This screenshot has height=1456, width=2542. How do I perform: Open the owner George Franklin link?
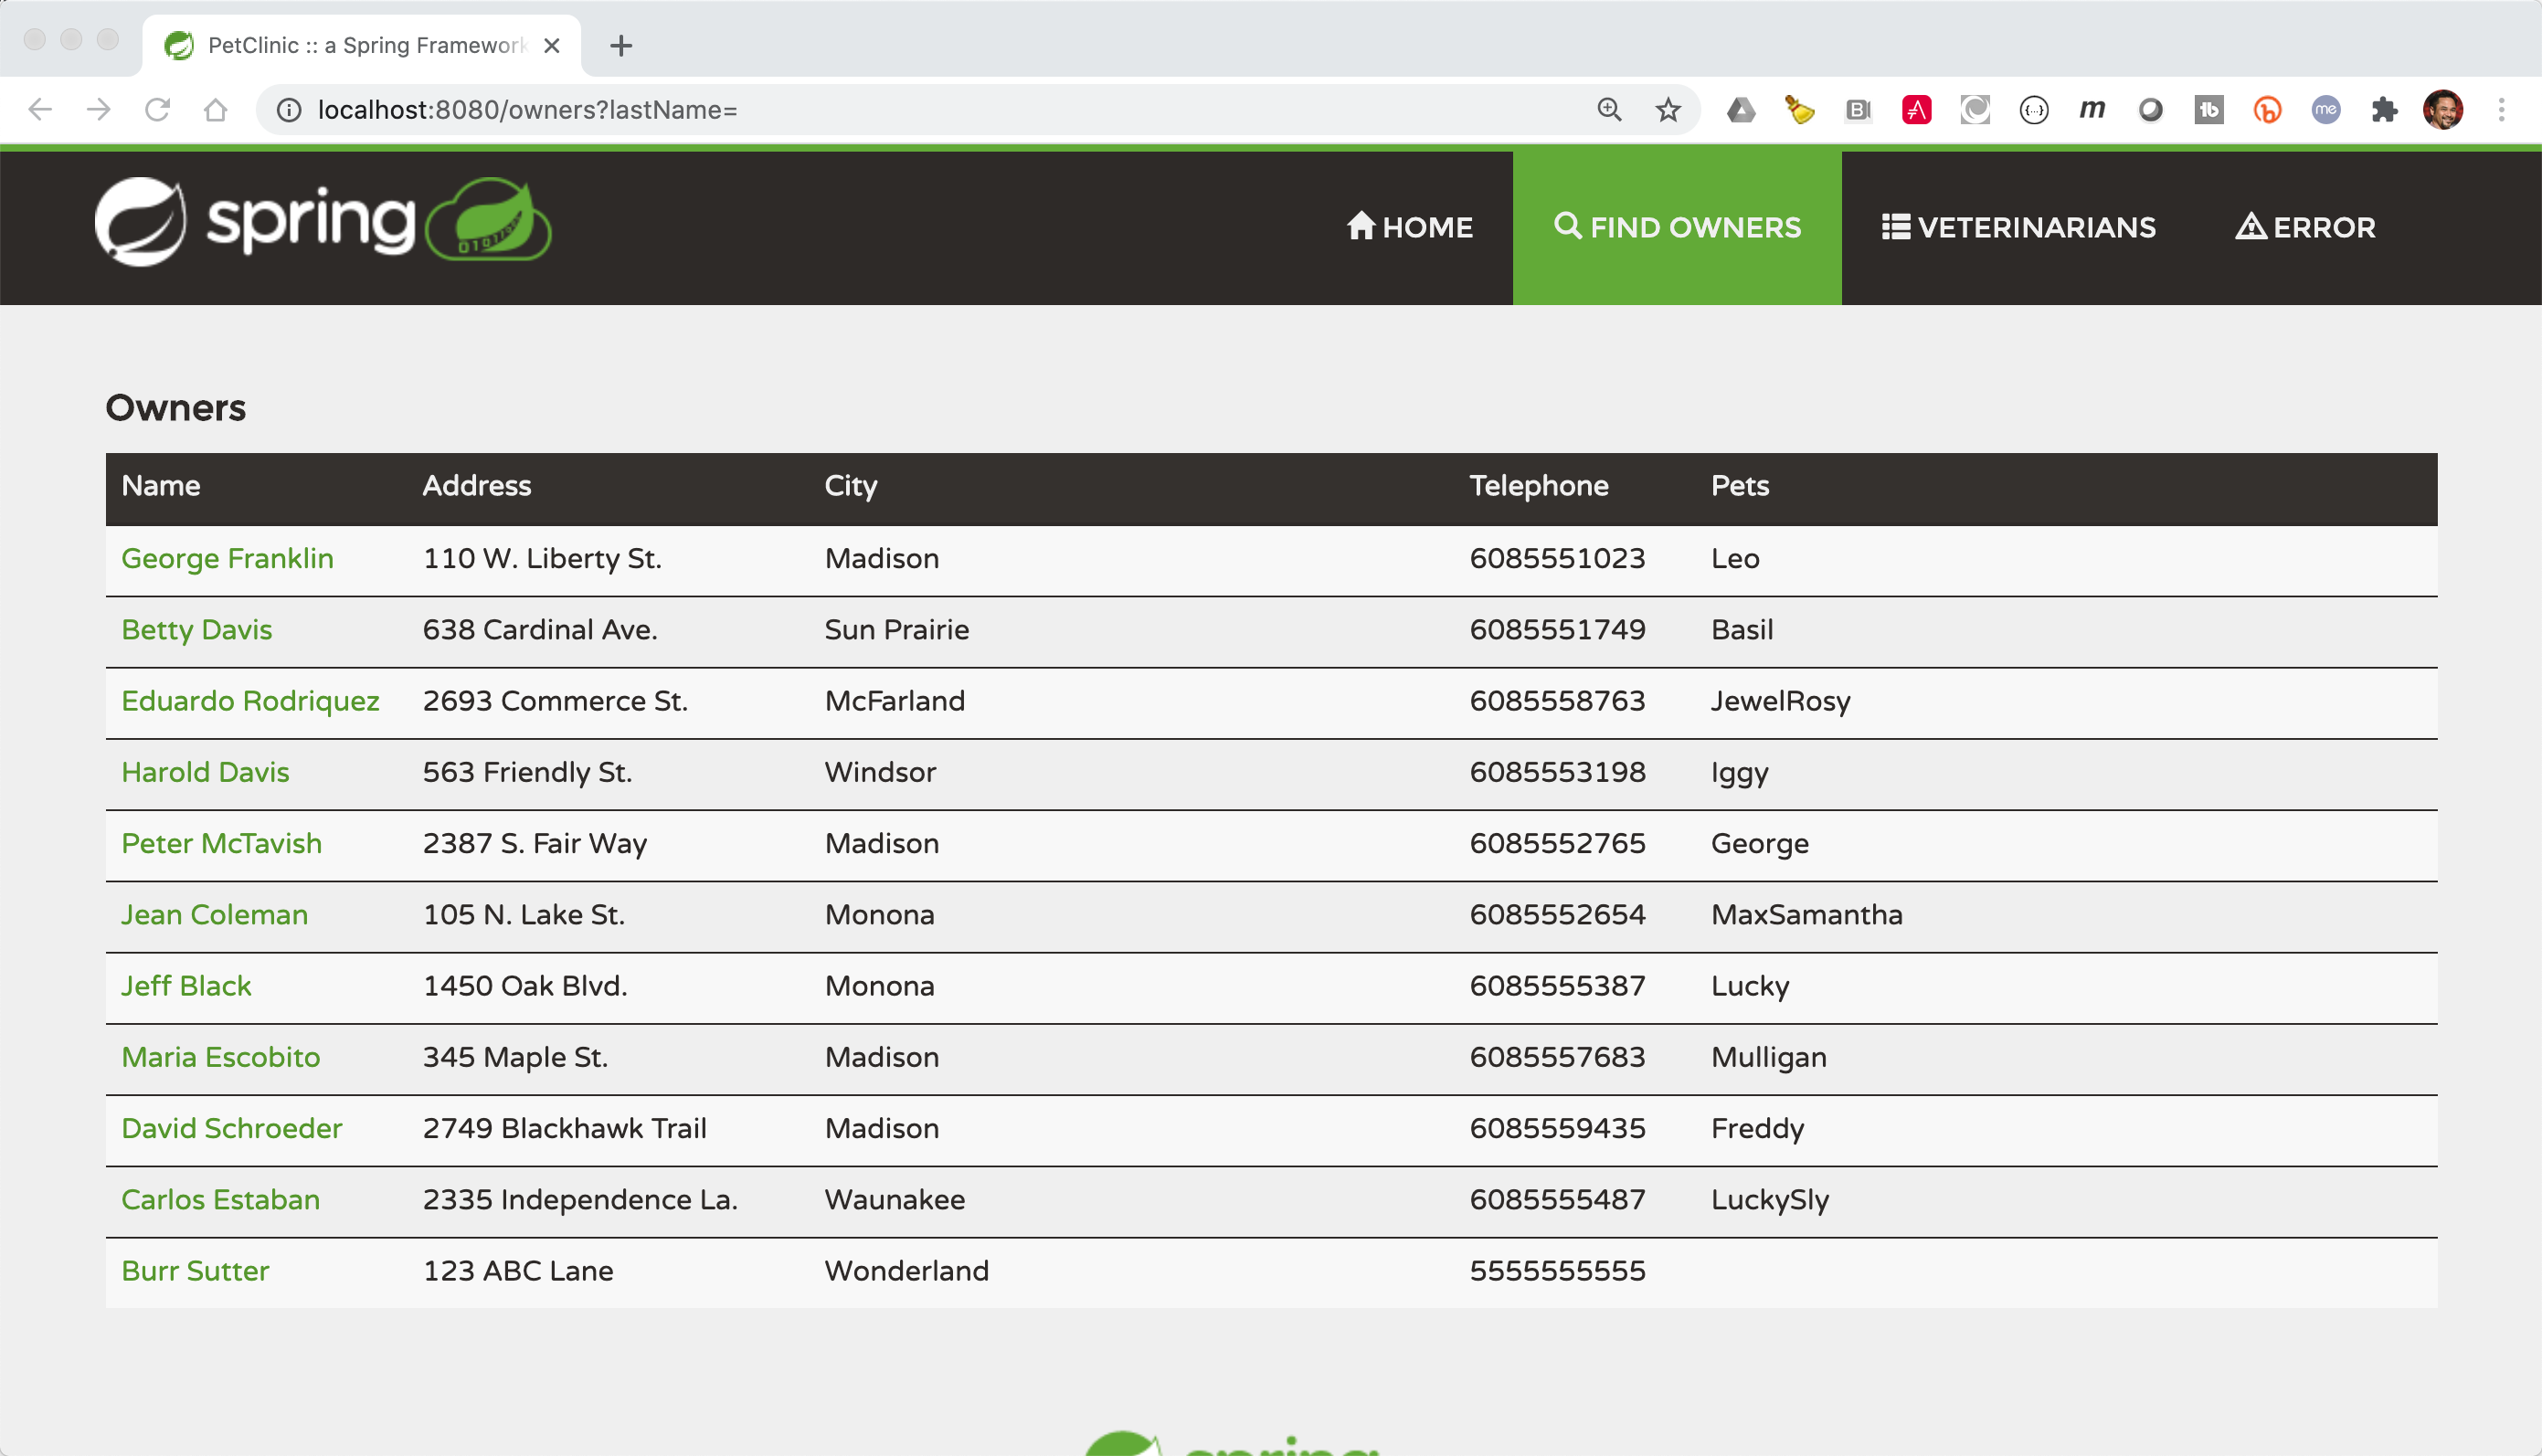pyautogui.click(x=227, y=558)
